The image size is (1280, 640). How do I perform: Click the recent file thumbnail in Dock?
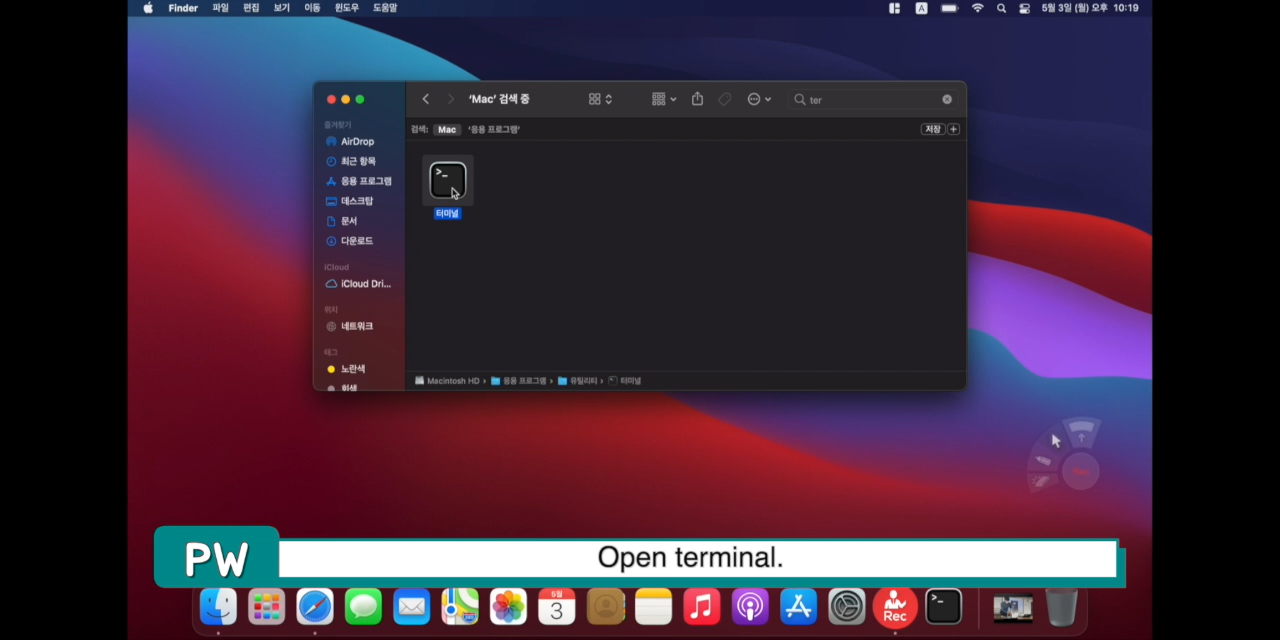click(1013, 608)
